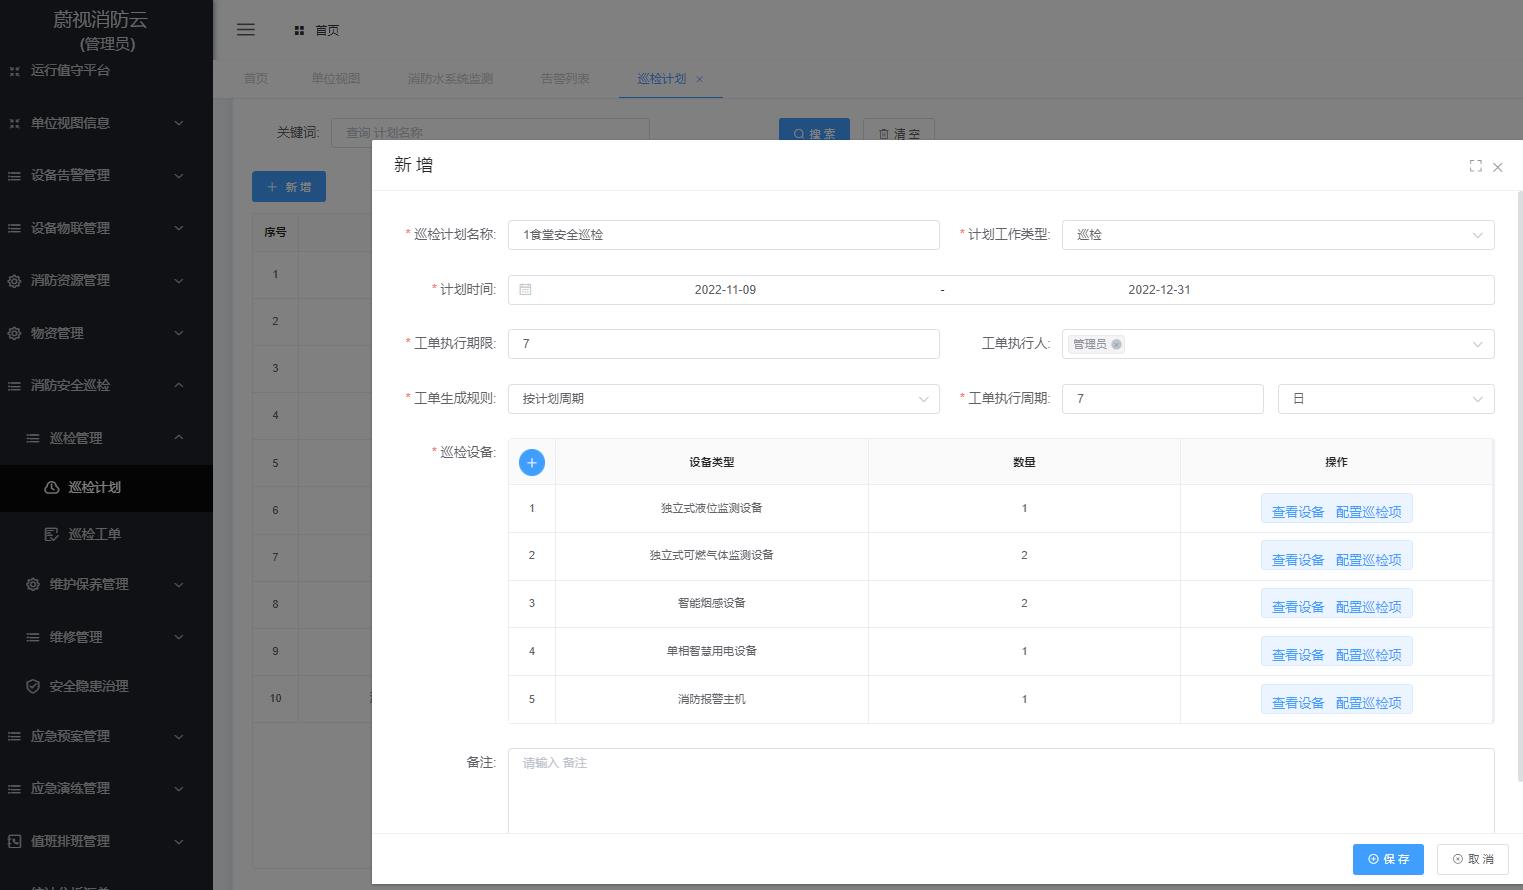Open the 工单执行人 dropdown arrow
Viewport: 1523px width, 890px height.
pos(1477,344)
